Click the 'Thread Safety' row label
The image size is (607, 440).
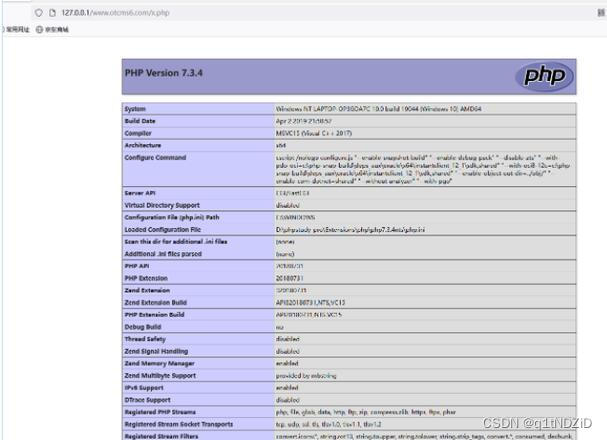pyautogui.click(x=145, y=339)
